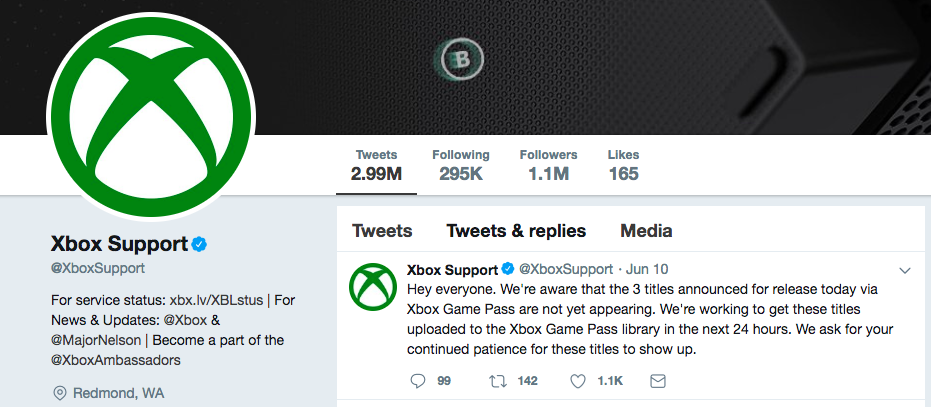This screenshot has height=407, width=931.
Task: Open the xbx.lv/XBLstus service status link
Action: tap(216, 300)
